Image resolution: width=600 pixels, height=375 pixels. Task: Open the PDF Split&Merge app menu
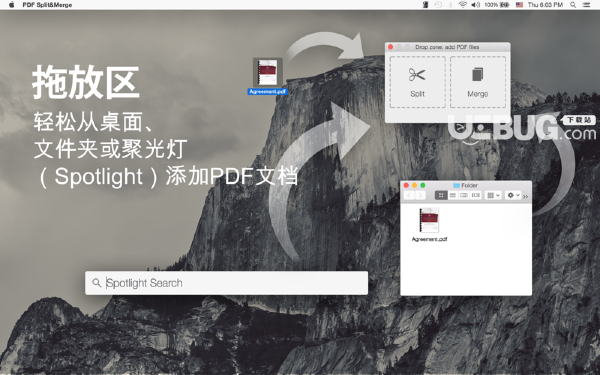[47, 5]
